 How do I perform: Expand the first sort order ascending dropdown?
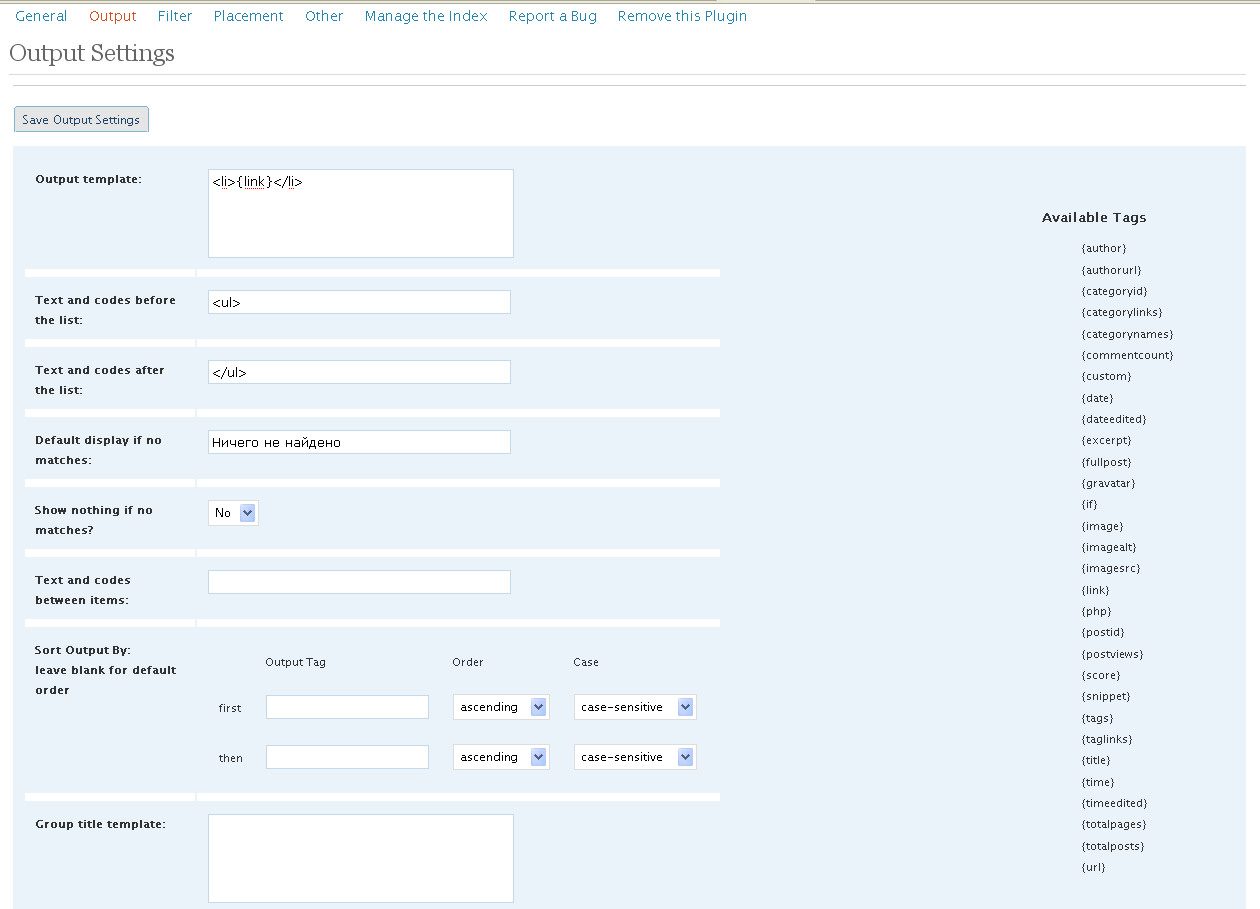pos(501,707)
